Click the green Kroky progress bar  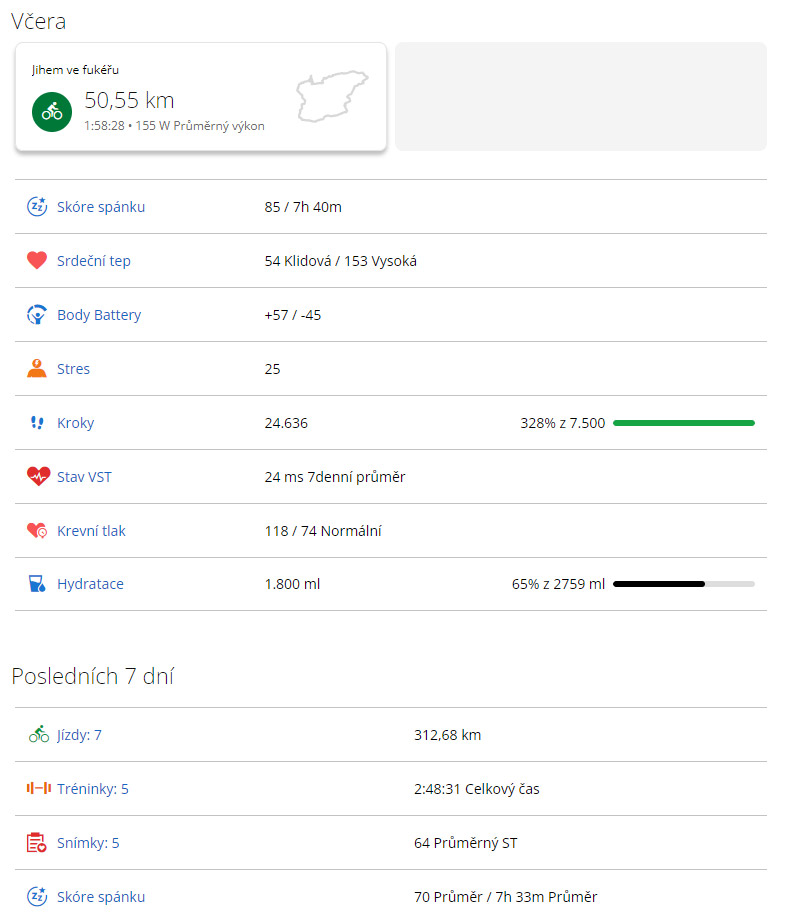click(x=684, y=423)
